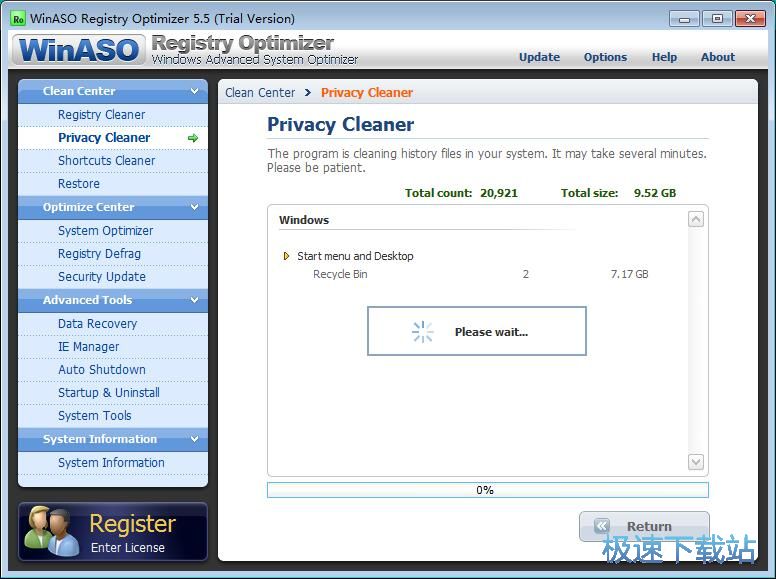776x579 pixels.
Task: Open Data Recovery tool
Action: (113, 324)
